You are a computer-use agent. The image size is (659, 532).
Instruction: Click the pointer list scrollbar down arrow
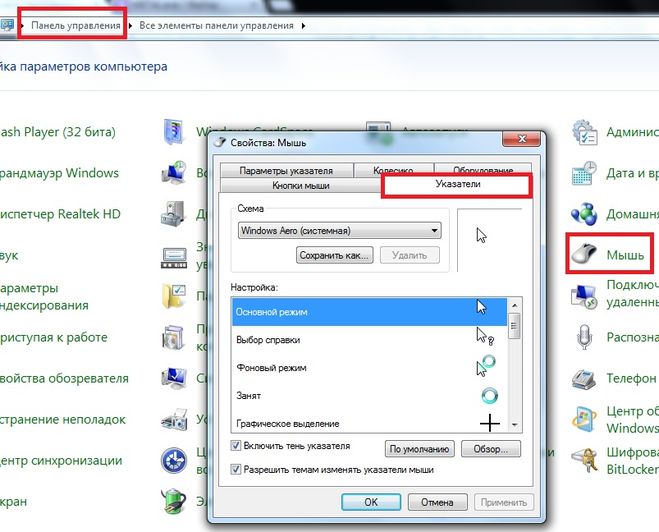point(514,424)
